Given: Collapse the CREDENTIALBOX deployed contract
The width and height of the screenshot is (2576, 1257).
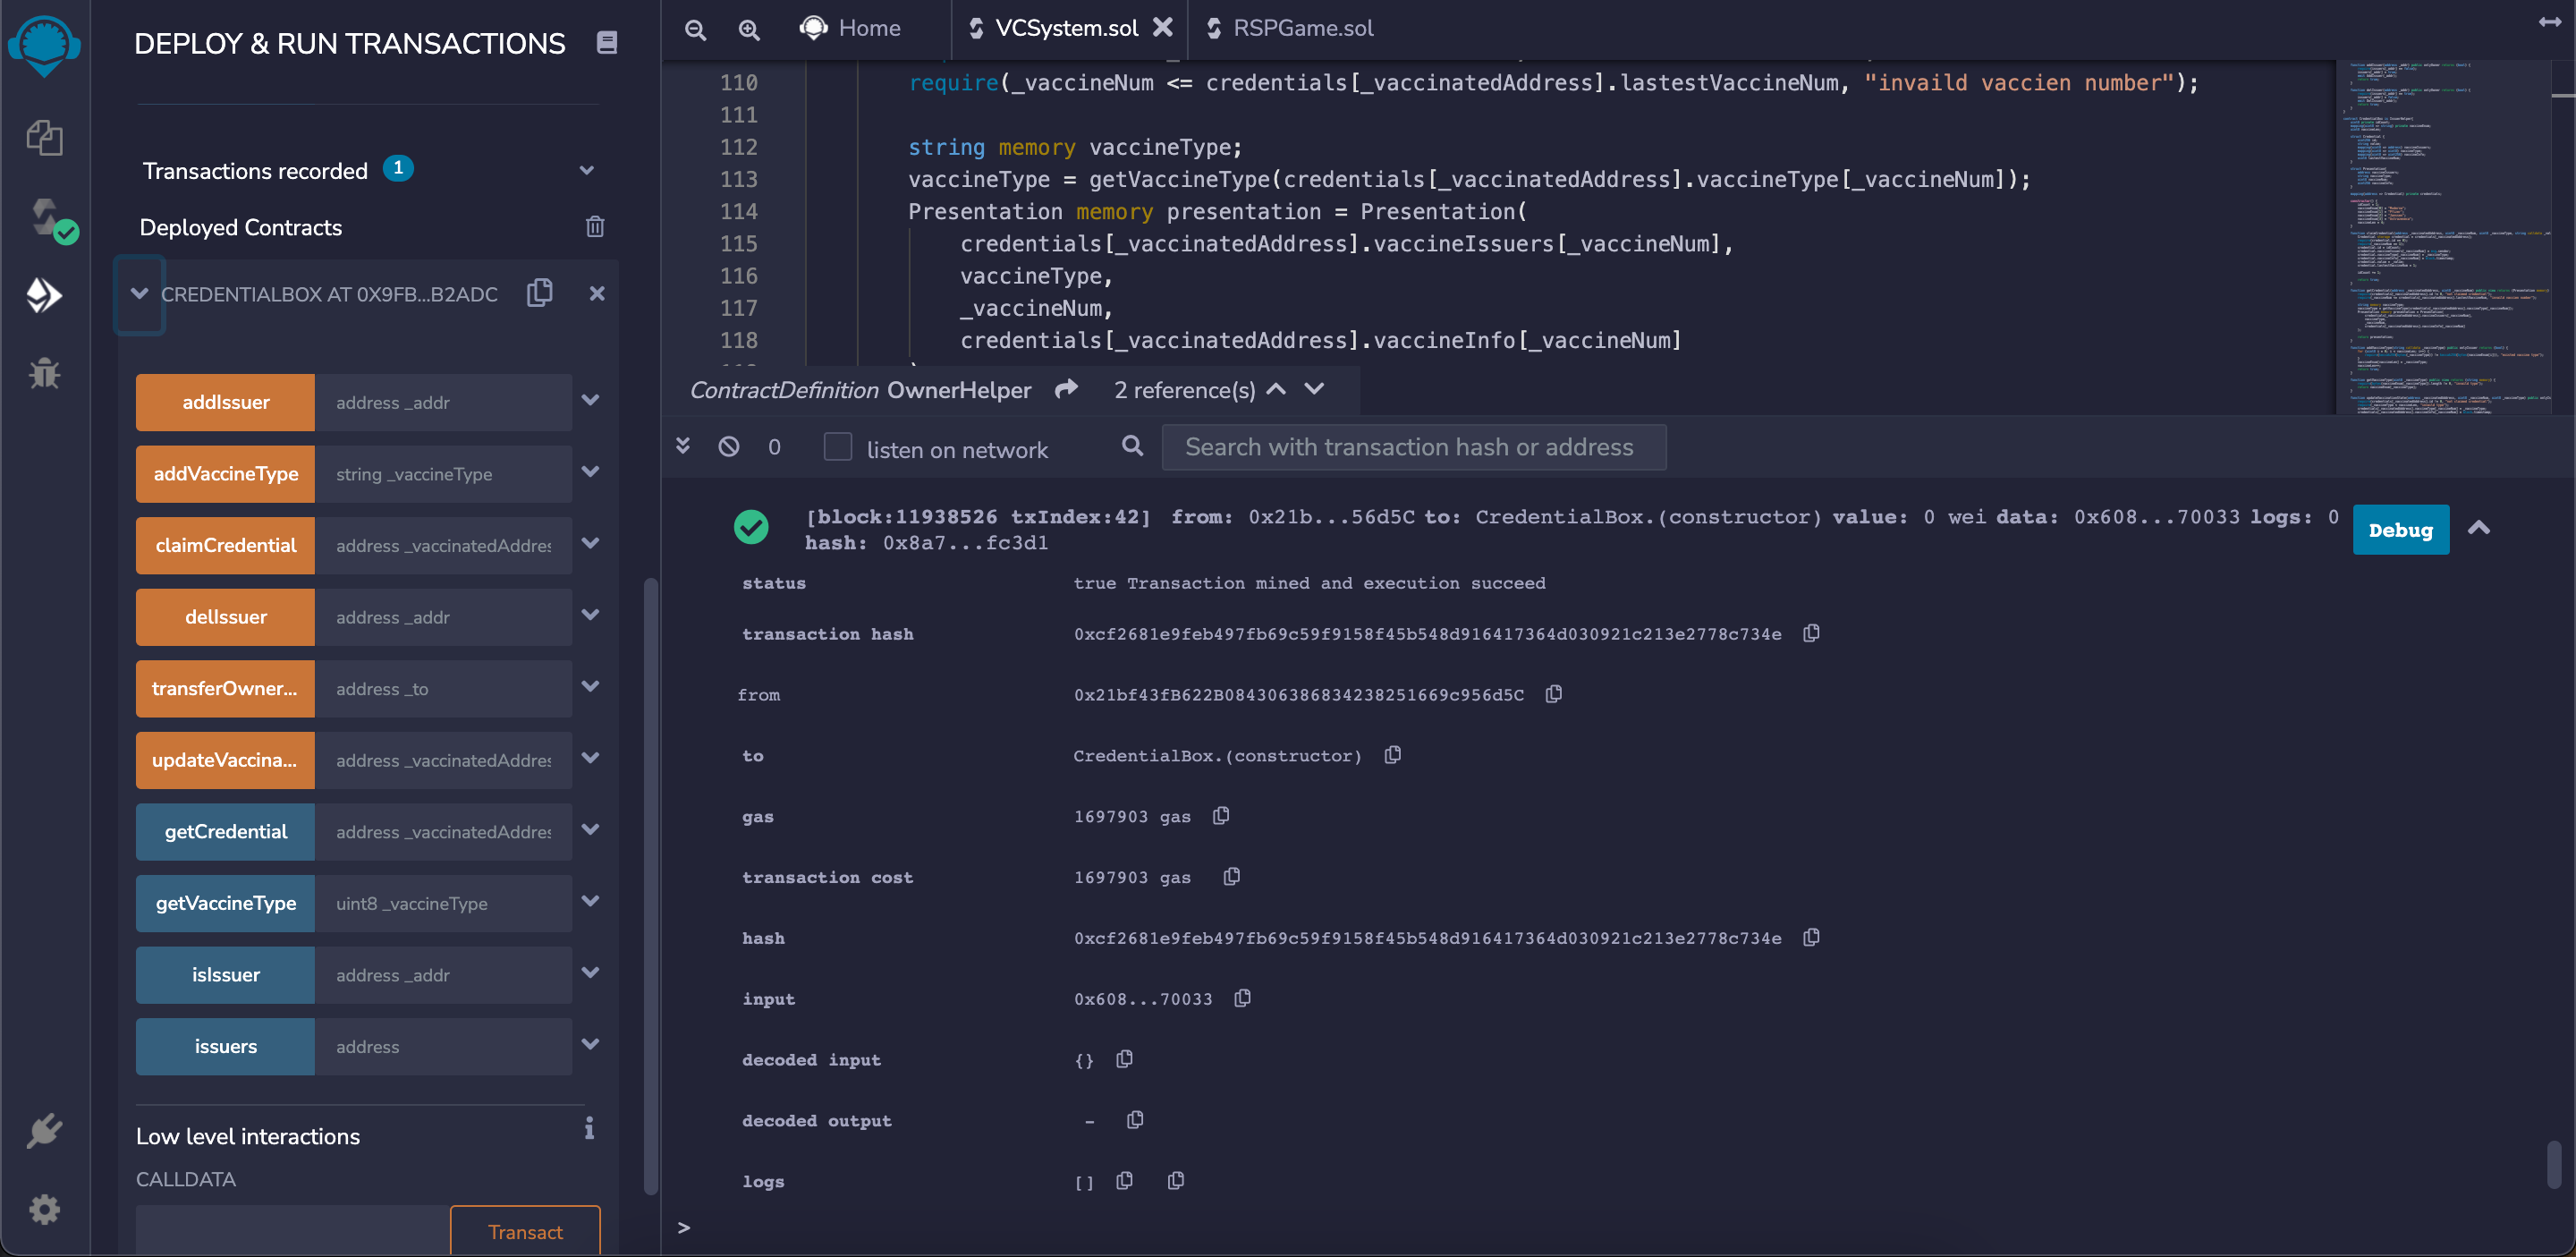Looking at the screenshot, I should 139,294.
